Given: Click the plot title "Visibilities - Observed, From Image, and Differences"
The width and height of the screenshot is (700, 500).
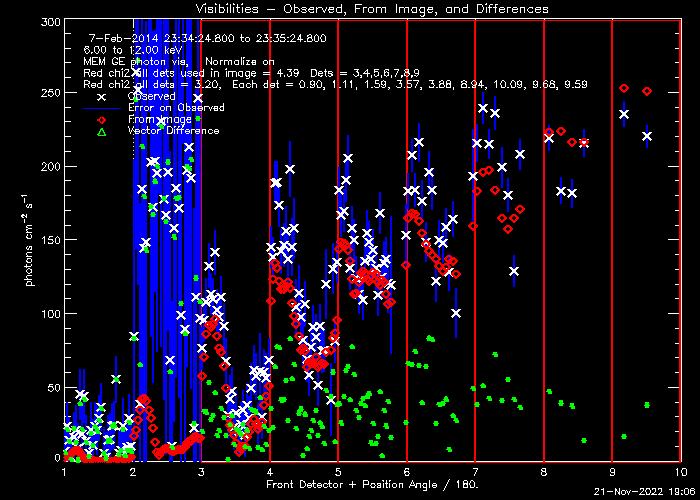Looking at the screenshot, I should coord(372,8).
